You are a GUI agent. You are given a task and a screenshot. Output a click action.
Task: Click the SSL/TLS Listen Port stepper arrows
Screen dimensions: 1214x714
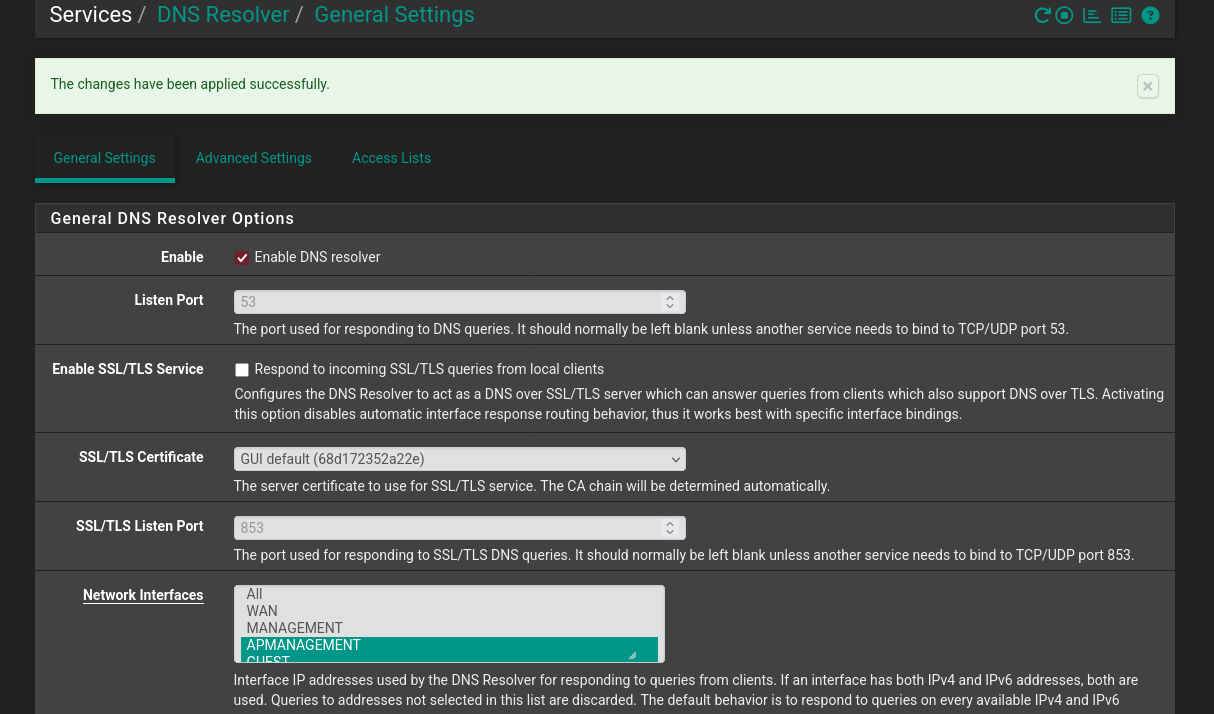click(669, 528)
